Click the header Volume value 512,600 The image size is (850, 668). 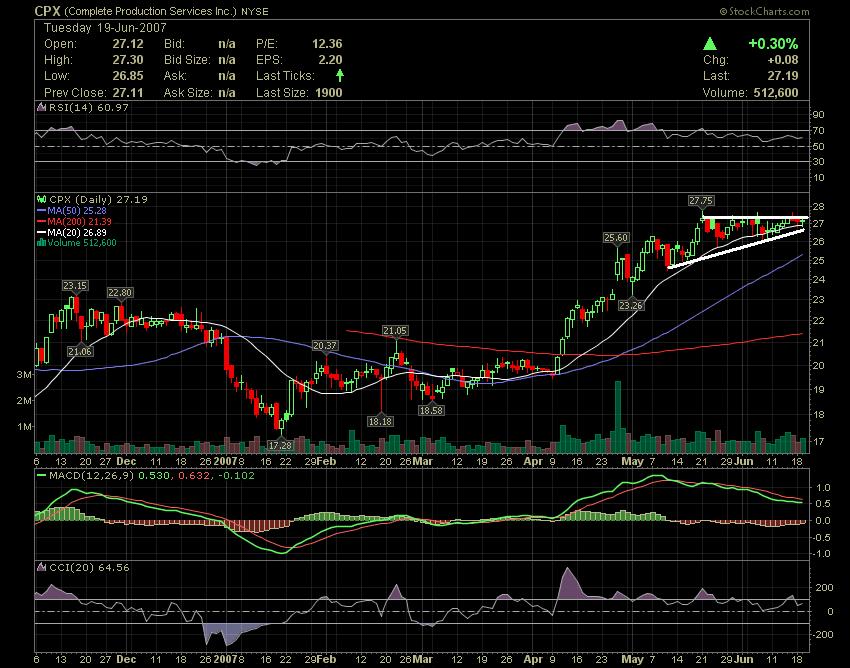coord(776,93)
